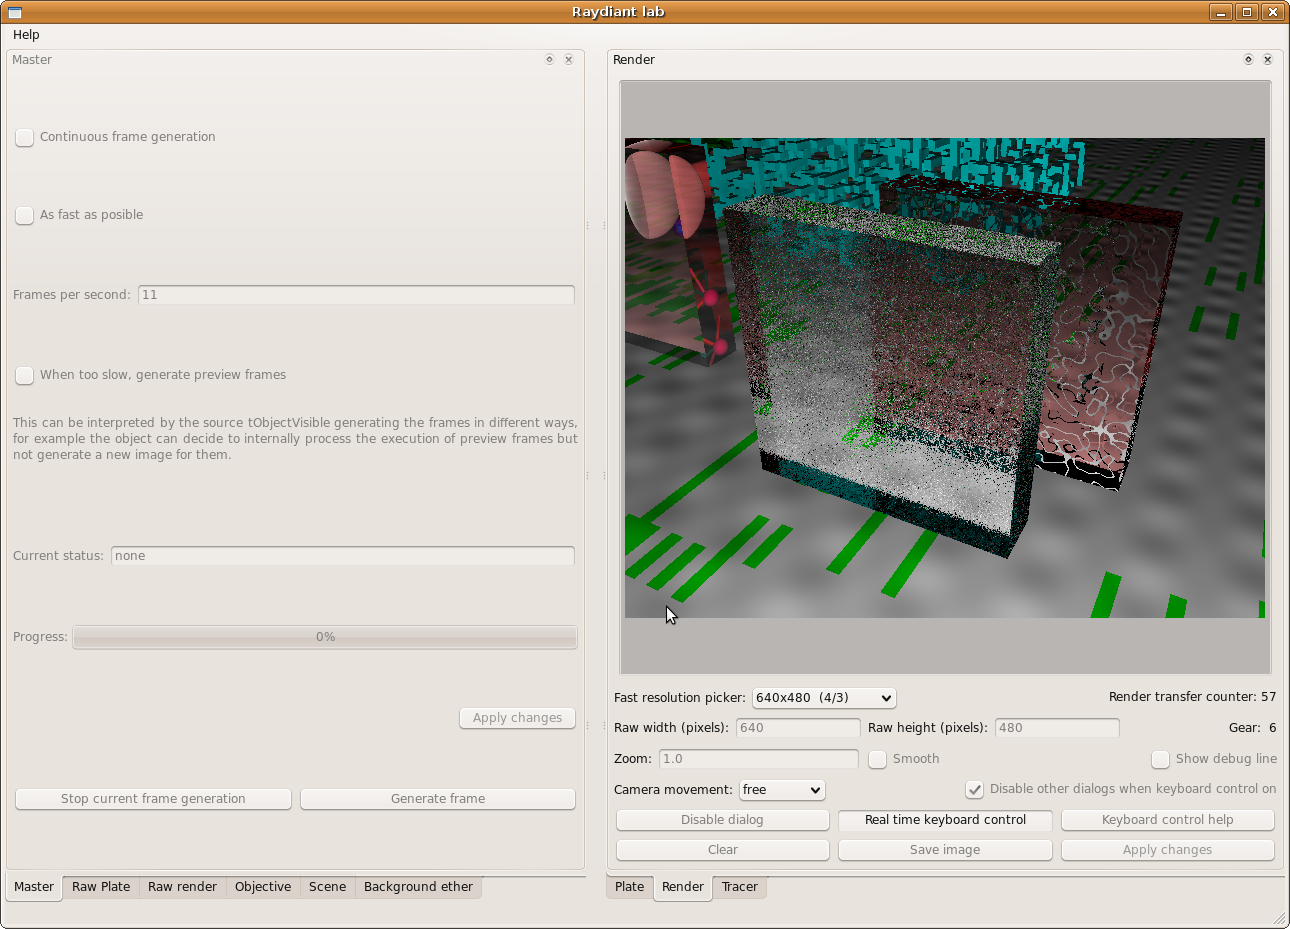The width and height of the screenshot is (1290, 929).
Task: Uncheck Disable other dialogs when keyboard control on
Action: 974,789
